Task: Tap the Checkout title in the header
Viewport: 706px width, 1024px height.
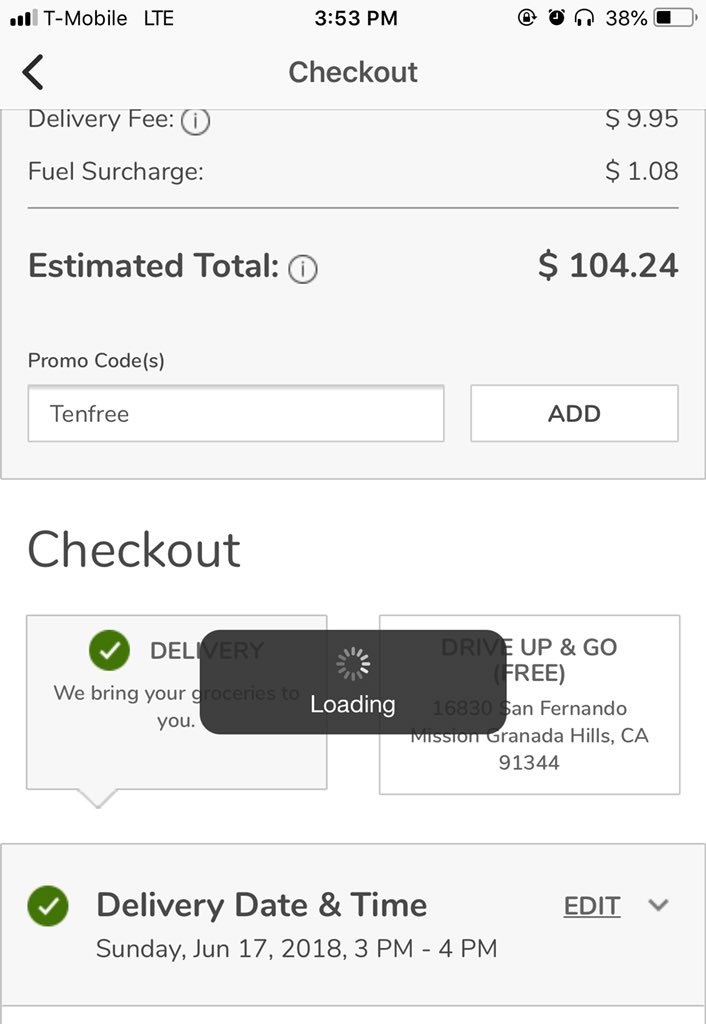Action: pos(353,72)
